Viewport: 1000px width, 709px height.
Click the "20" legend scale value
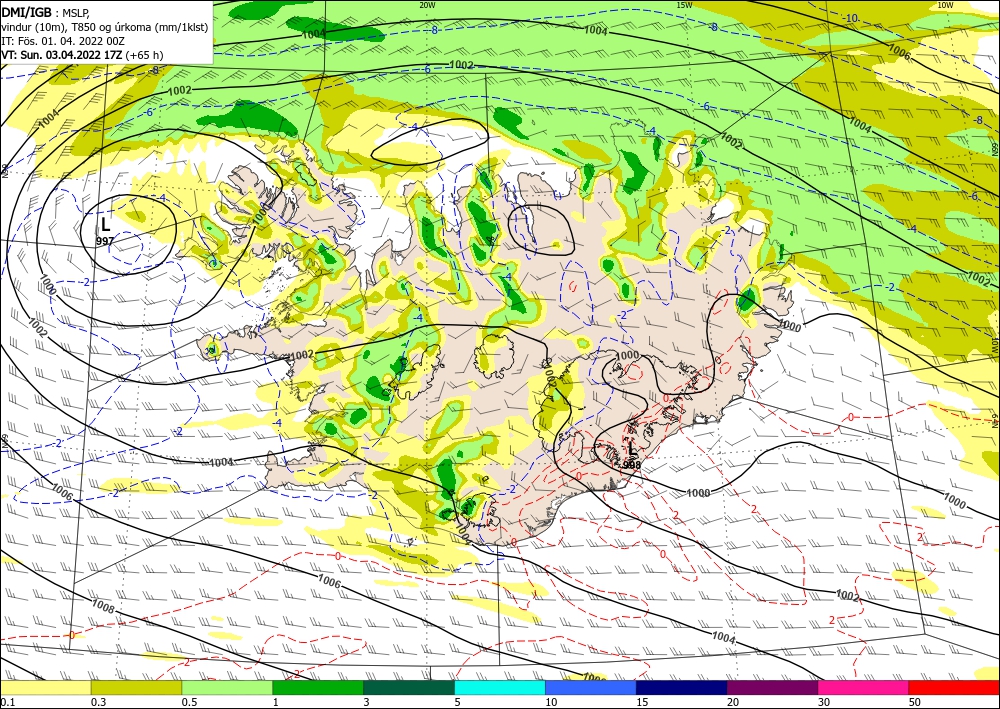733,702
